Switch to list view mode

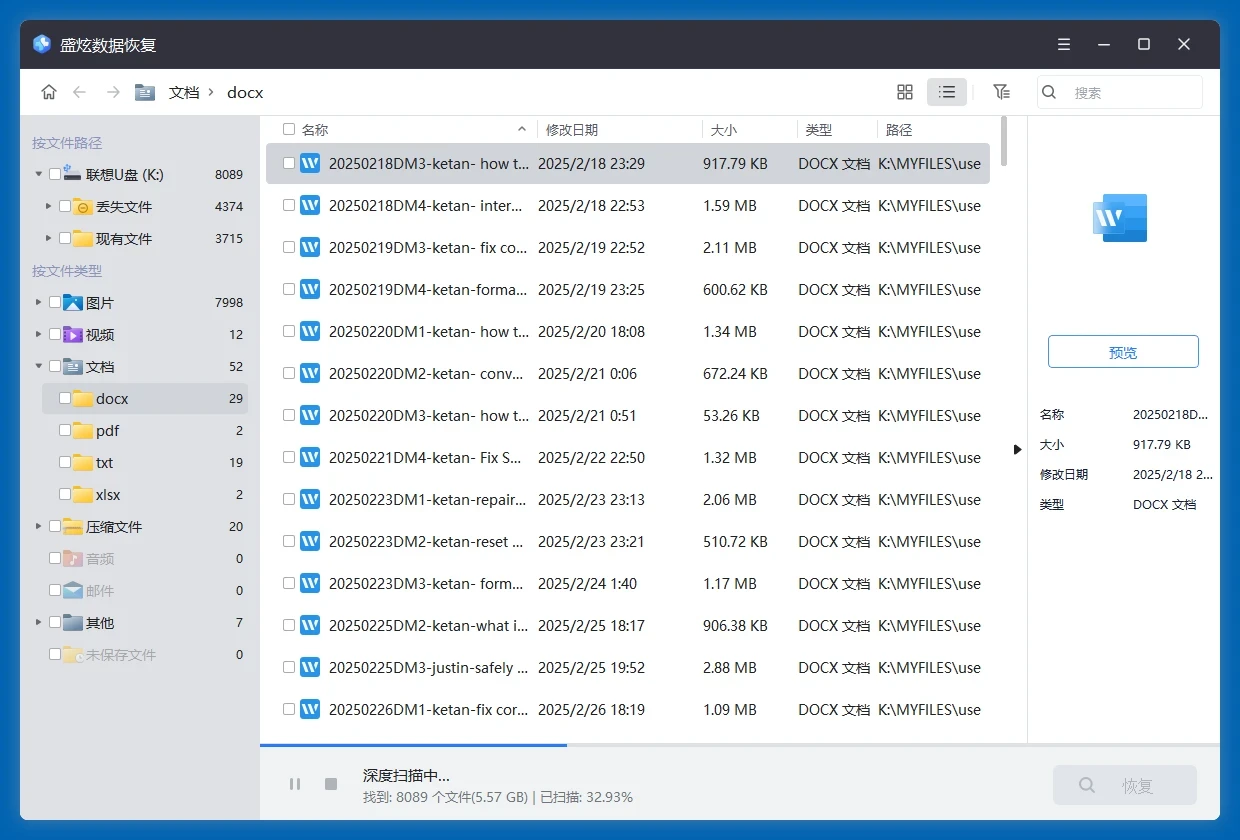tap(947, 92)
